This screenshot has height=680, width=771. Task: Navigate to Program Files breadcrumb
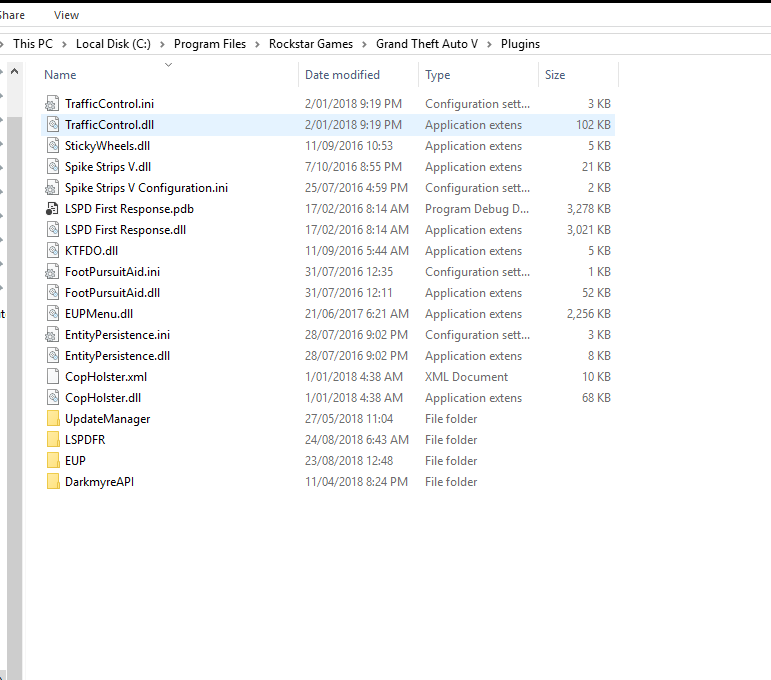pos(209,44)
